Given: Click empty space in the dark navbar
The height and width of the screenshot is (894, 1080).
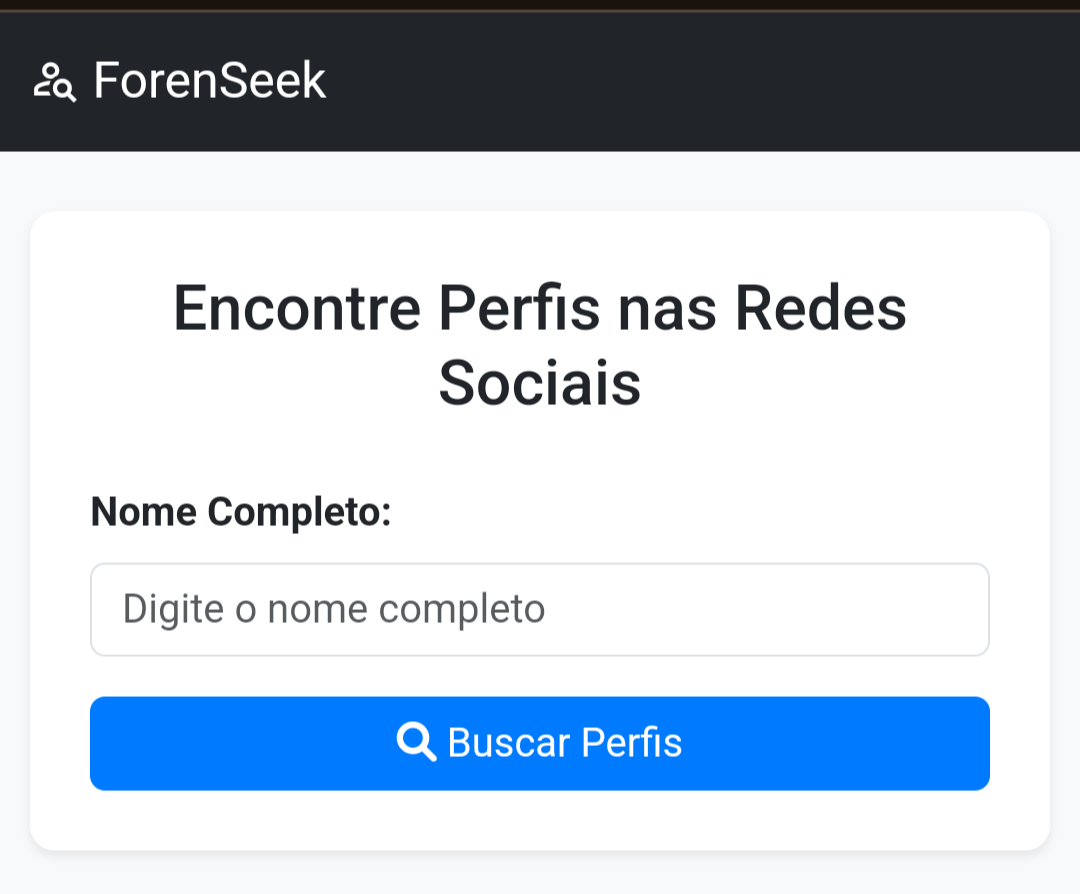Looking at the screenshot, I should [x=700, y=82].
